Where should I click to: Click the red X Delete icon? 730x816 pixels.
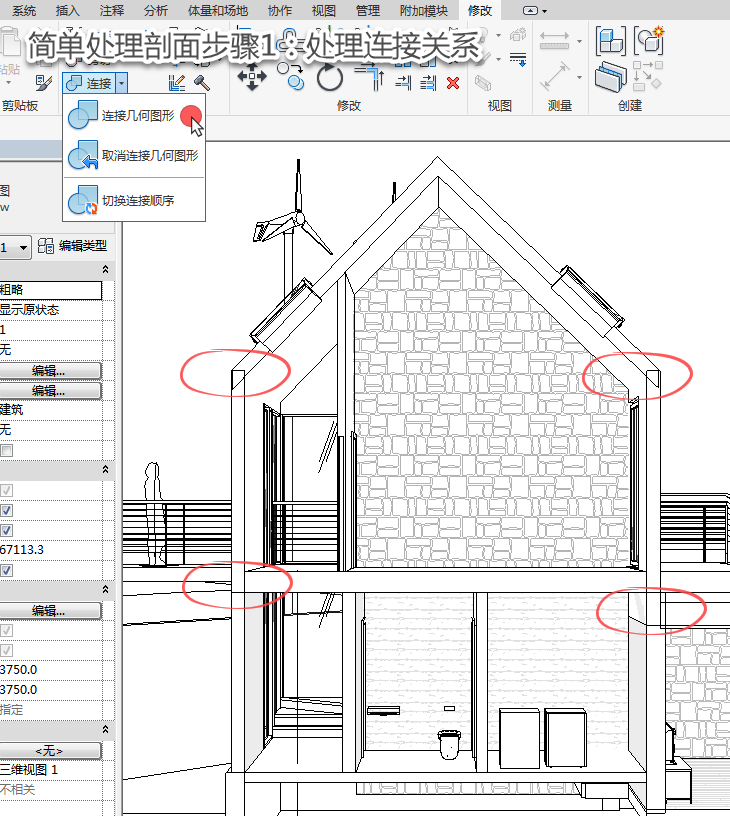point(453,83)
